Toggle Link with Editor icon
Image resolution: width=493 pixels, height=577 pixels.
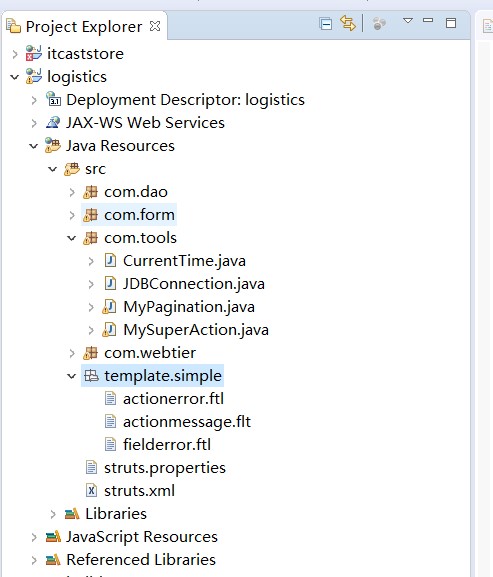tap(348, 24)
